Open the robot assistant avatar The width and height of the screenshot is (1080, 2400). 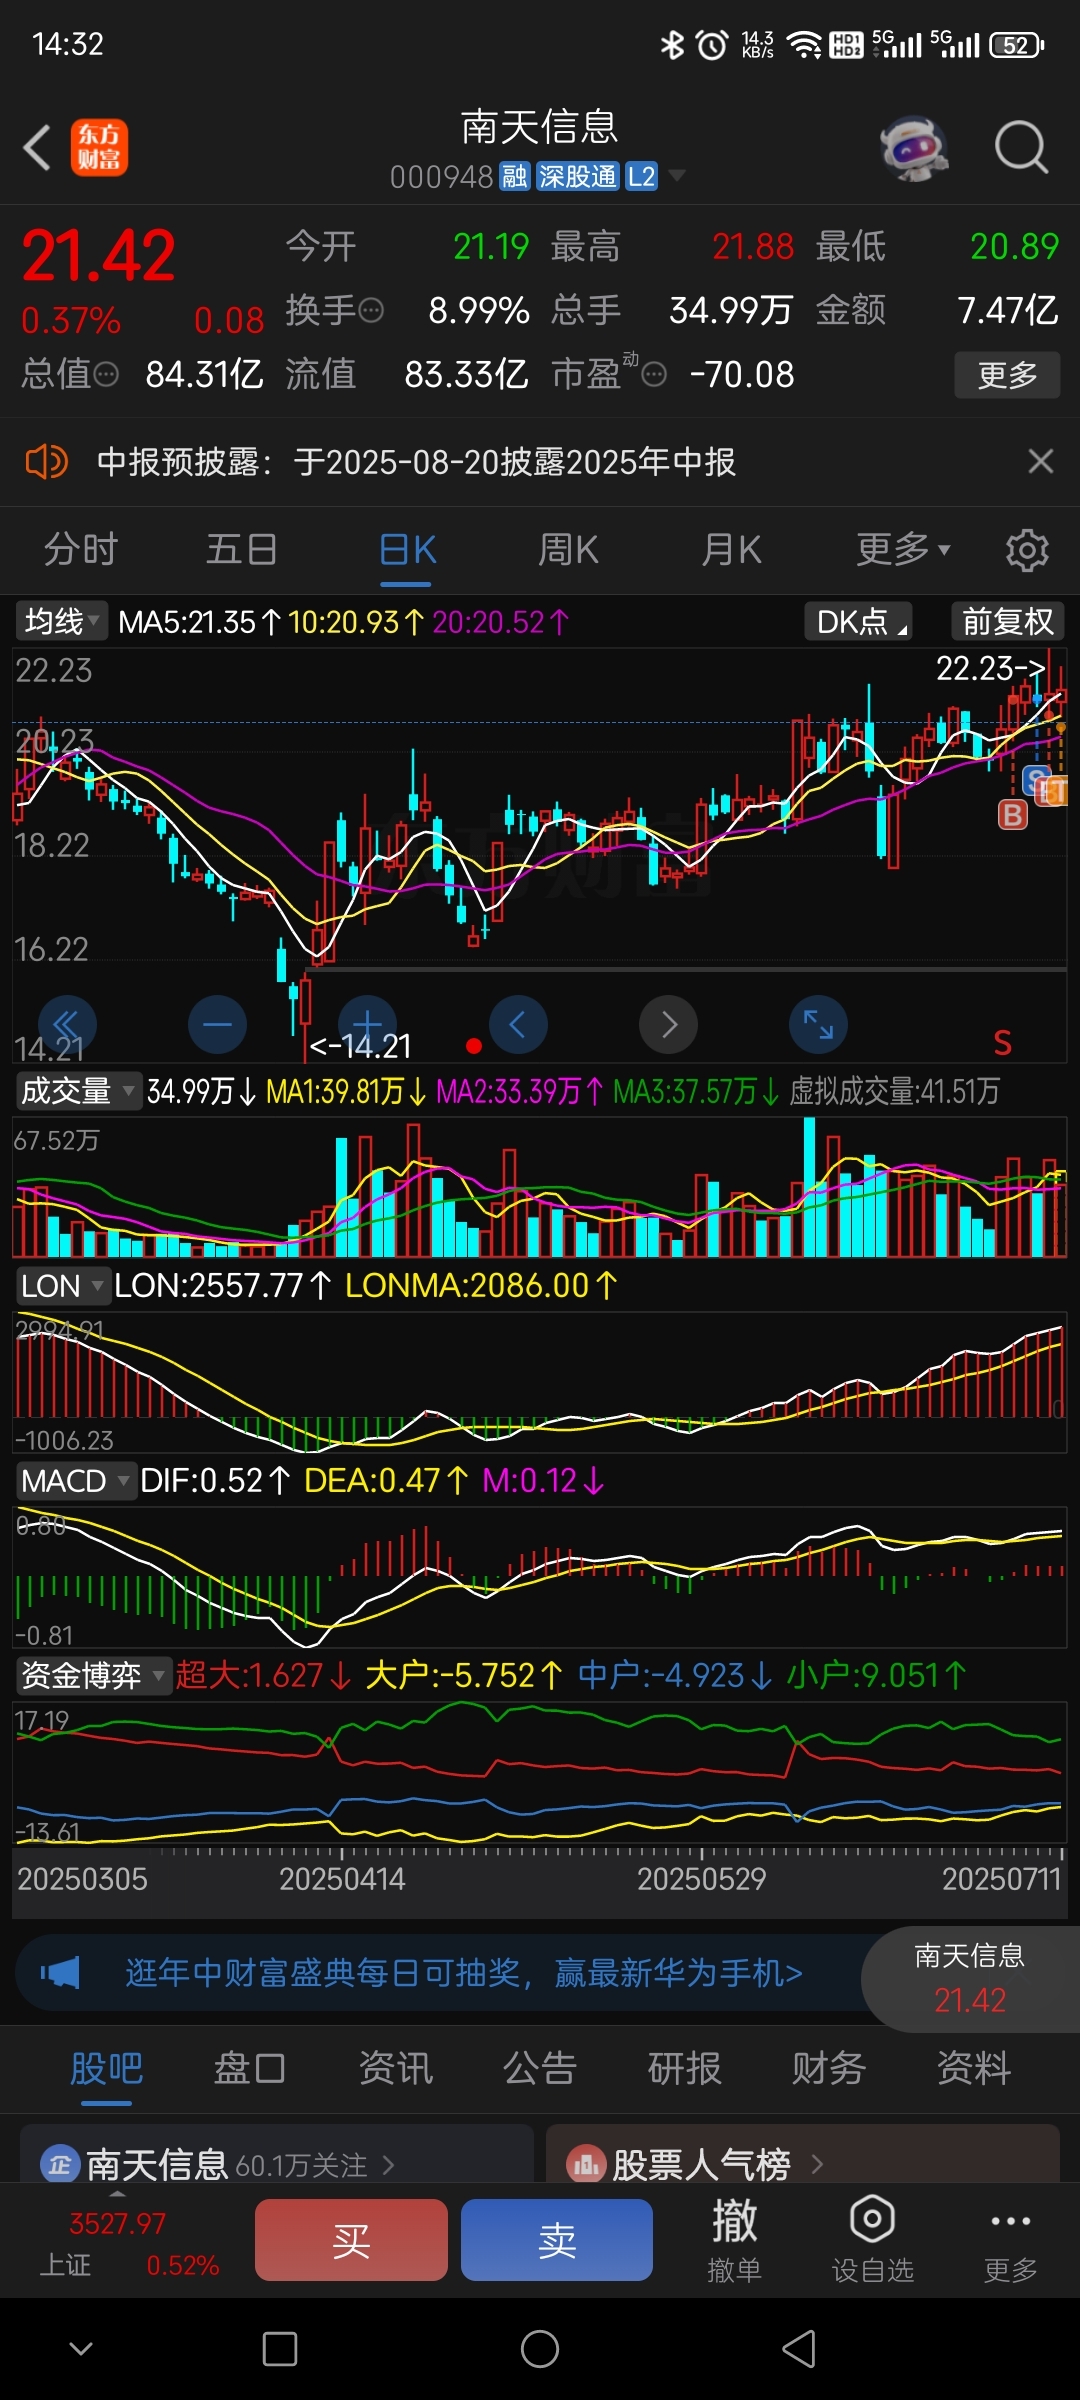pyautogui.click(x=914, y=149)
